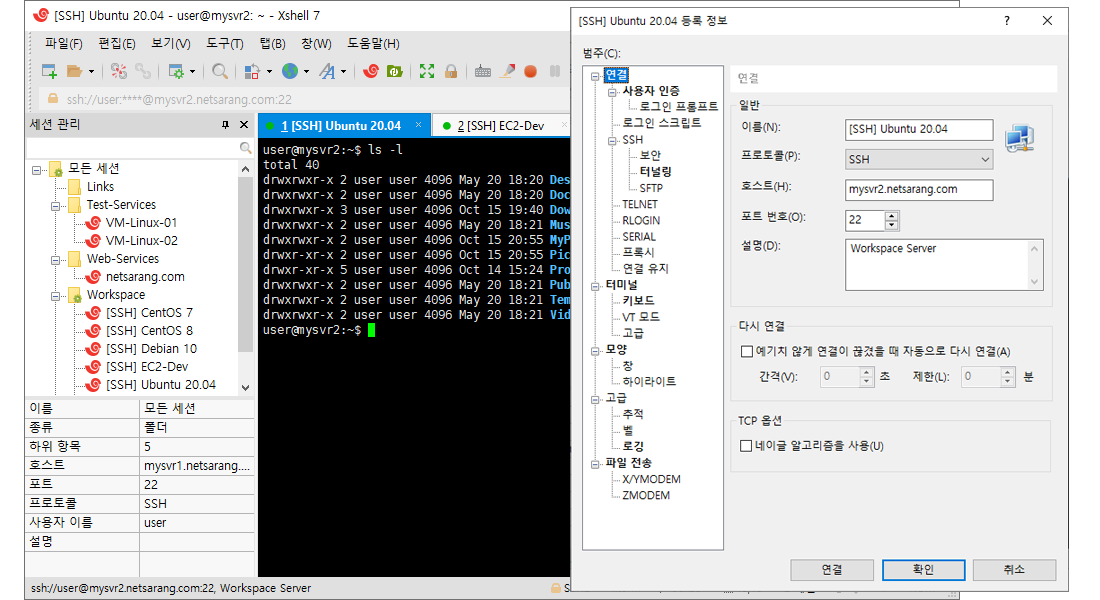Open dropdown arrow beside Properties gear icon

click(192, 72)
